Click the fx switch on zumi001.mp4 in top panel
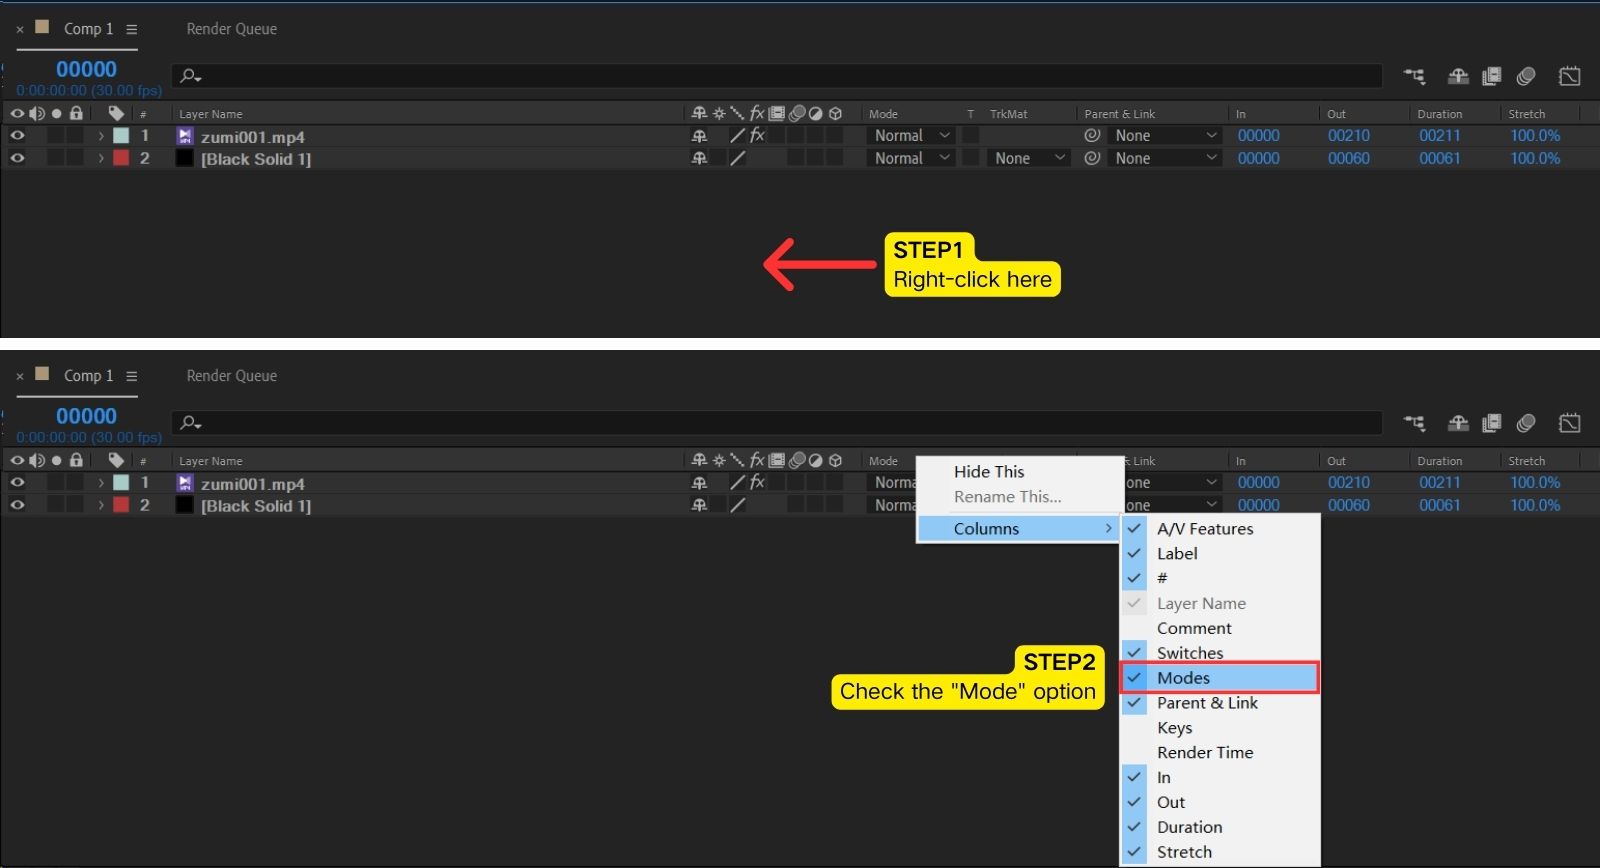This screenshot has height=868, width=1600. [757, 135]
